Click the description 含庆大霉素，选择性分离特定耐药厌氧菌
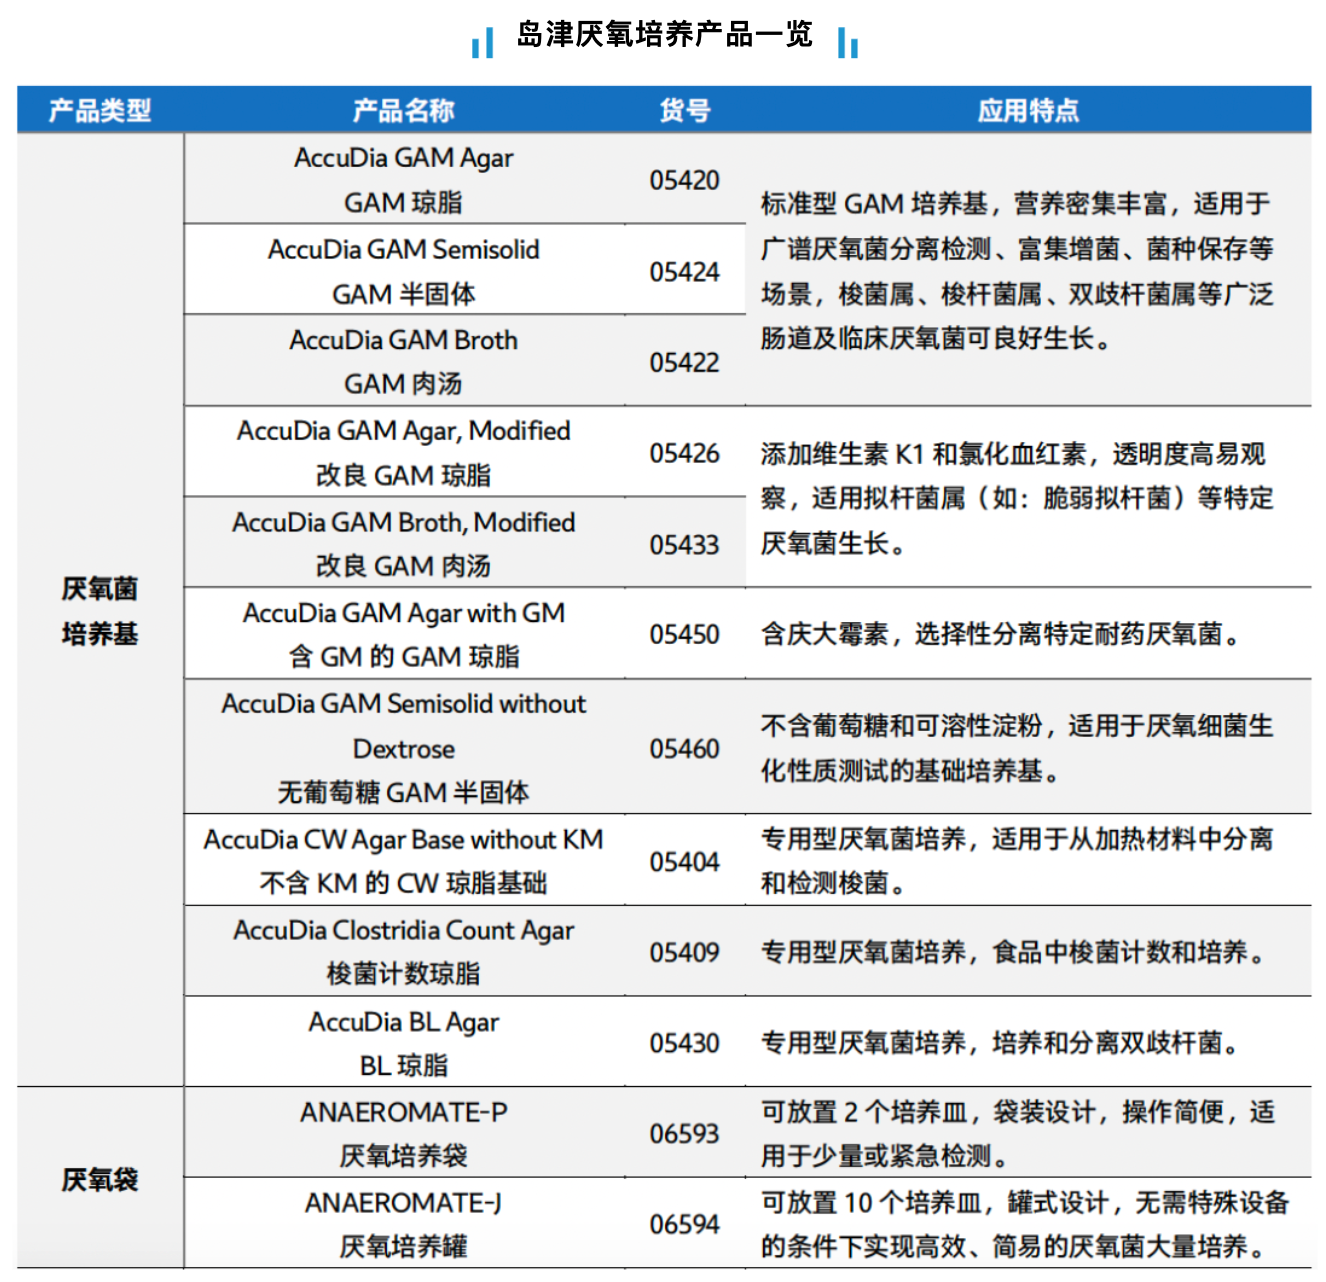Image resolution: width=1326 pixels, height=1282 pixels. 1001,634
